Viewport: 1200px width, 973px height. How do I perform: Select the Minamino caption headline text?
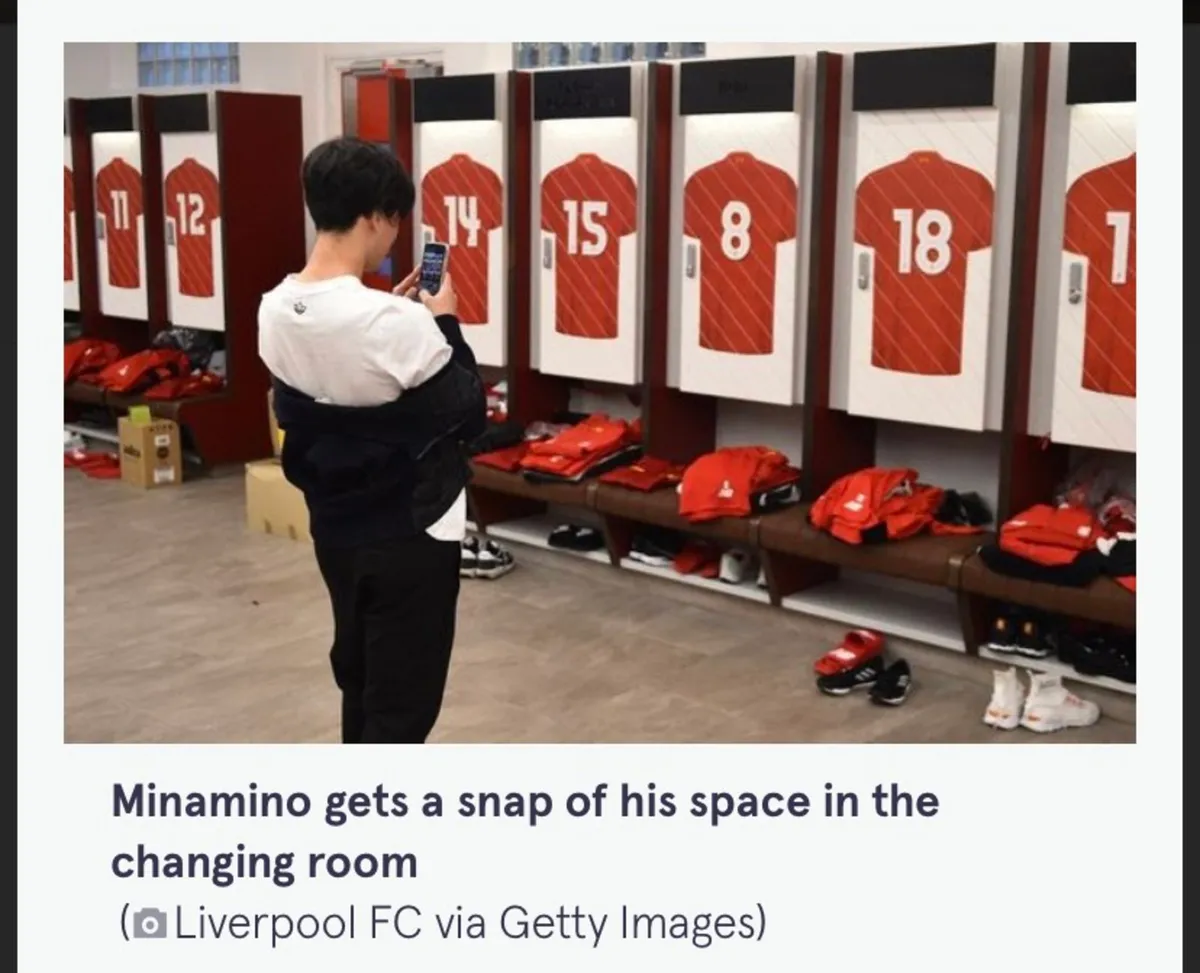point(525,830)
